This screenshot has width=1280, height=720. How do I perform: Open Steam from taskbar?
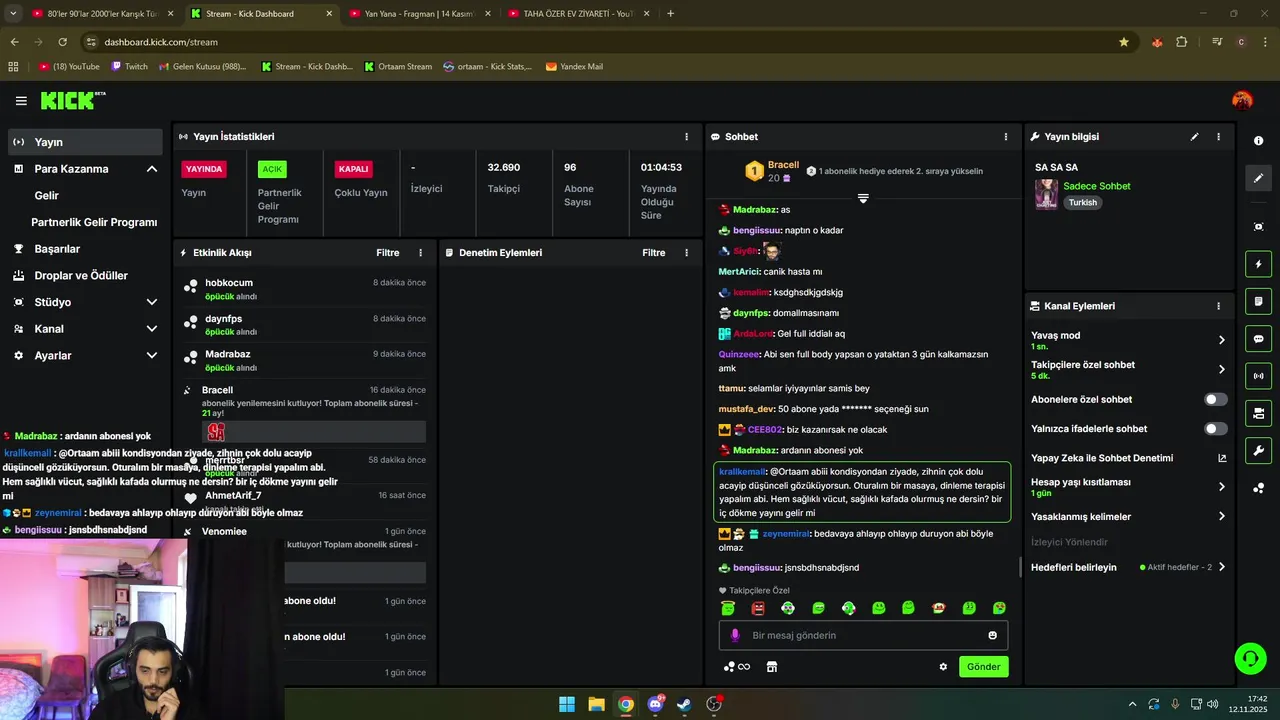[684, 704]
